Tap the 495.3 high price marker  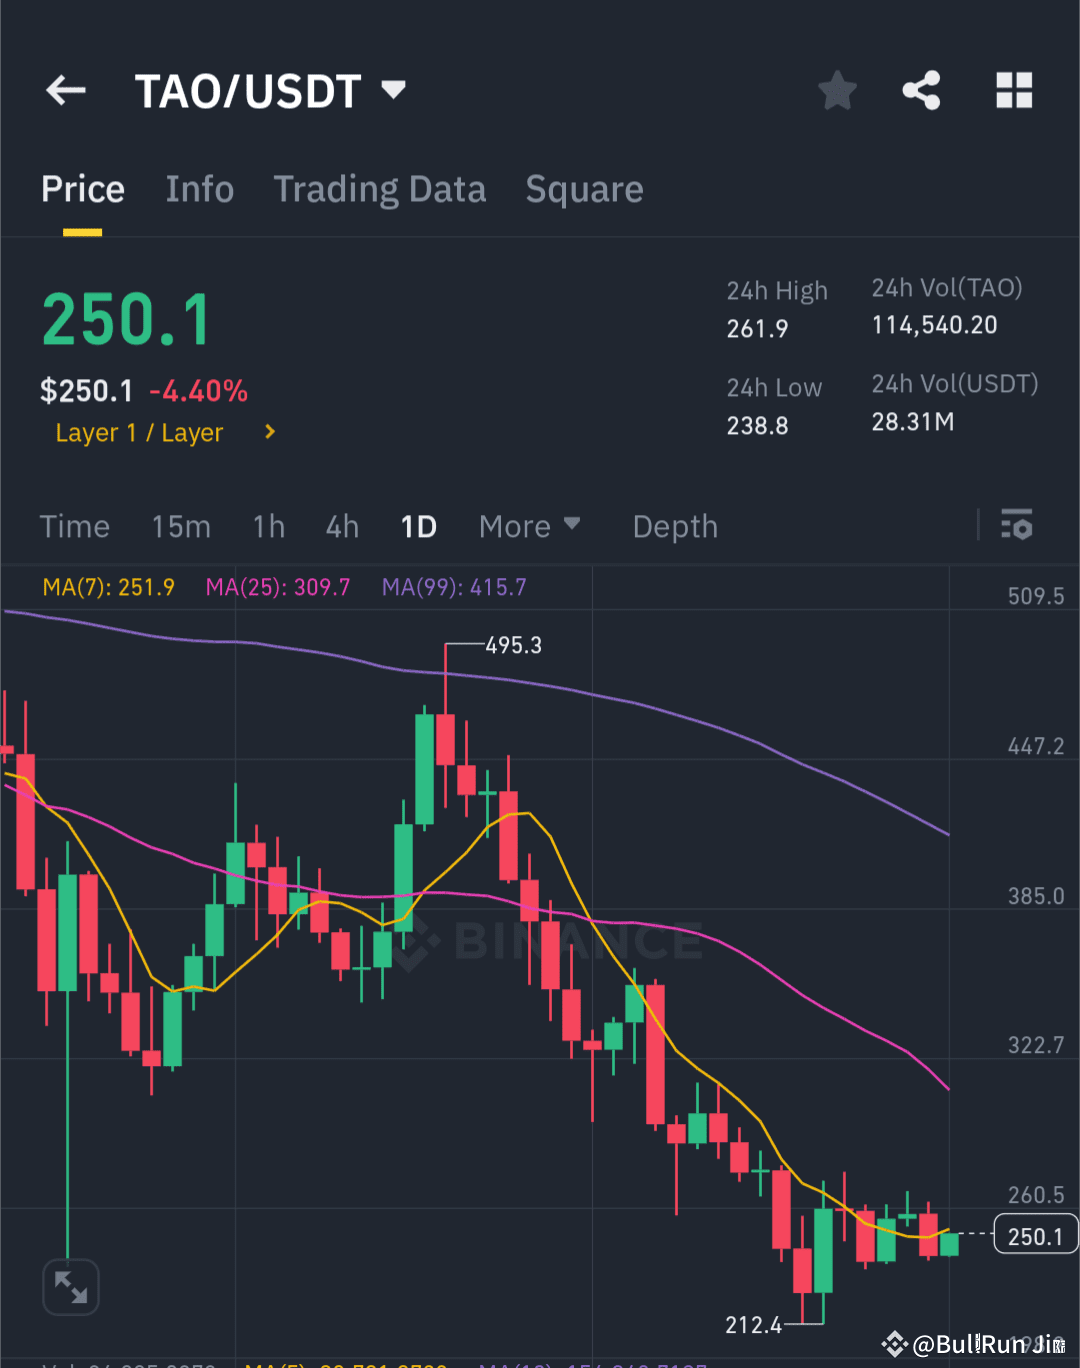click(x=514, y=646)
